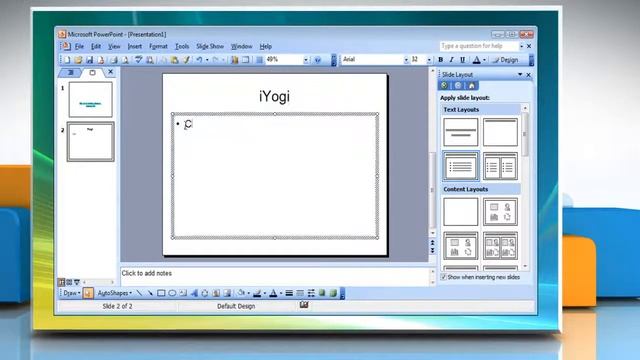This screenshot has width=640, height=360.
Task: Toggle Bold formatting
Action: [x=440, y=60]
